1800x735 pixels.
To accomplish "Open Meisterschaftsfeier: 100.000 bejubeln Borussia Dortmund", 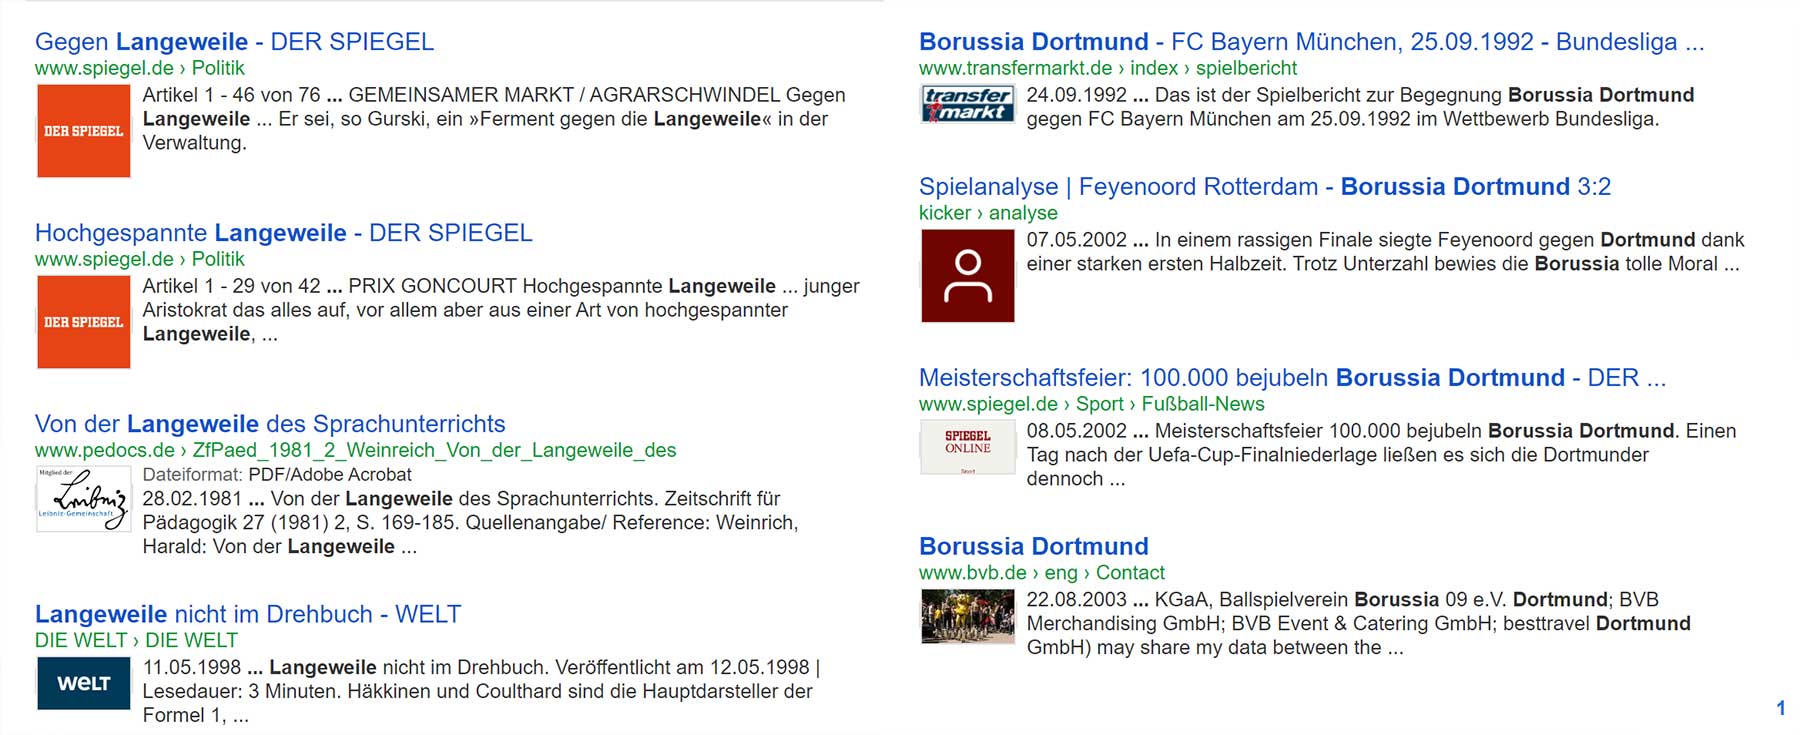I will pos(1291,378).
